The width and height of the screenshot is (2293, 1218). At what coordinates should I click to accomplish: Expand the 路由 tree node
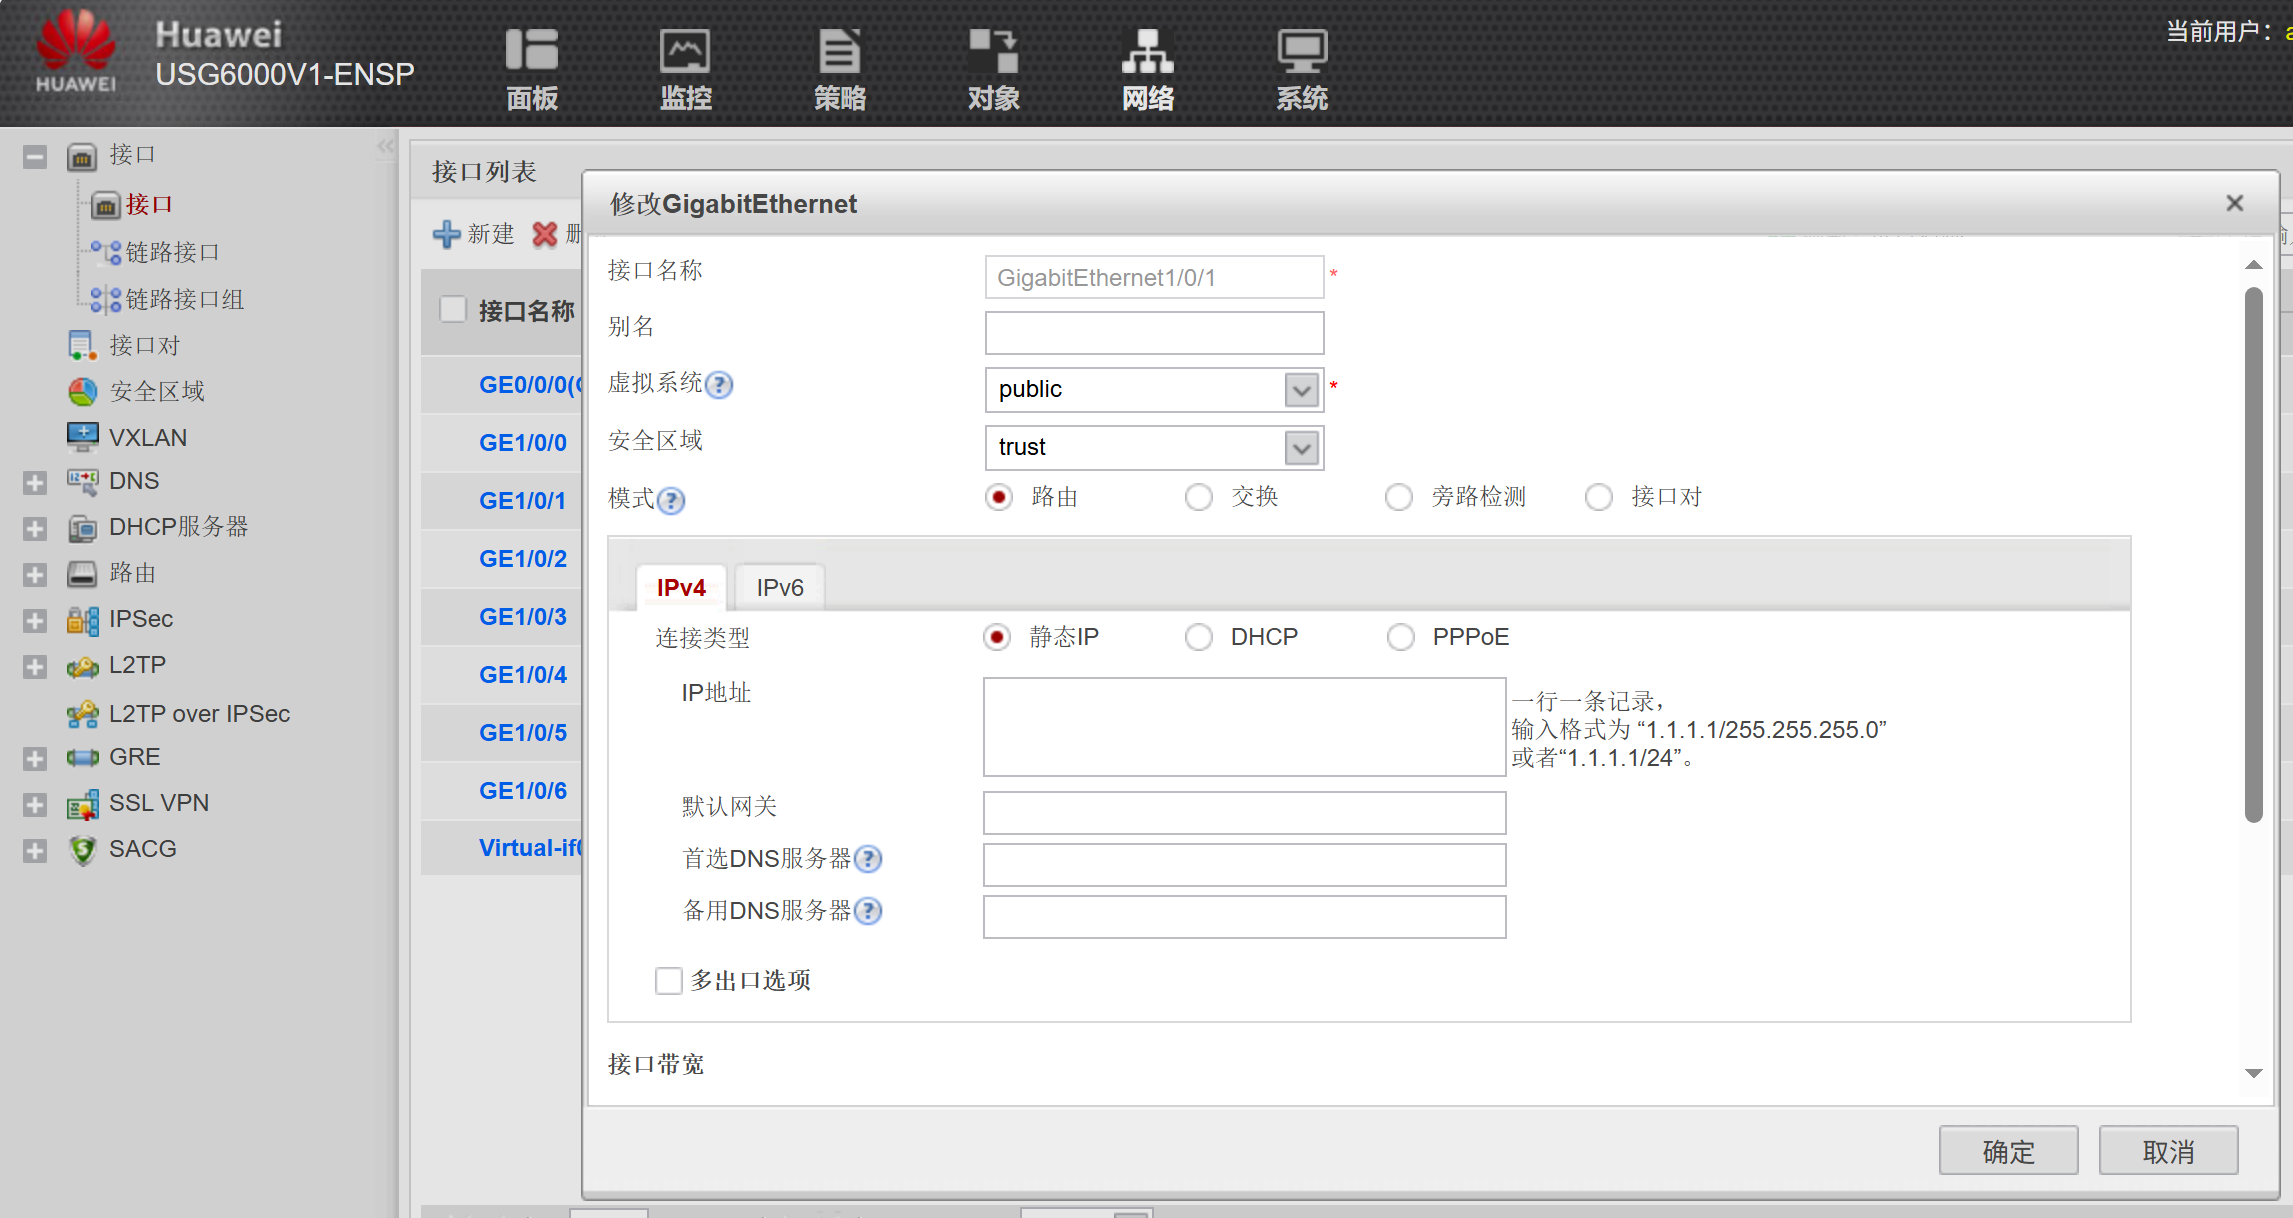35,575
